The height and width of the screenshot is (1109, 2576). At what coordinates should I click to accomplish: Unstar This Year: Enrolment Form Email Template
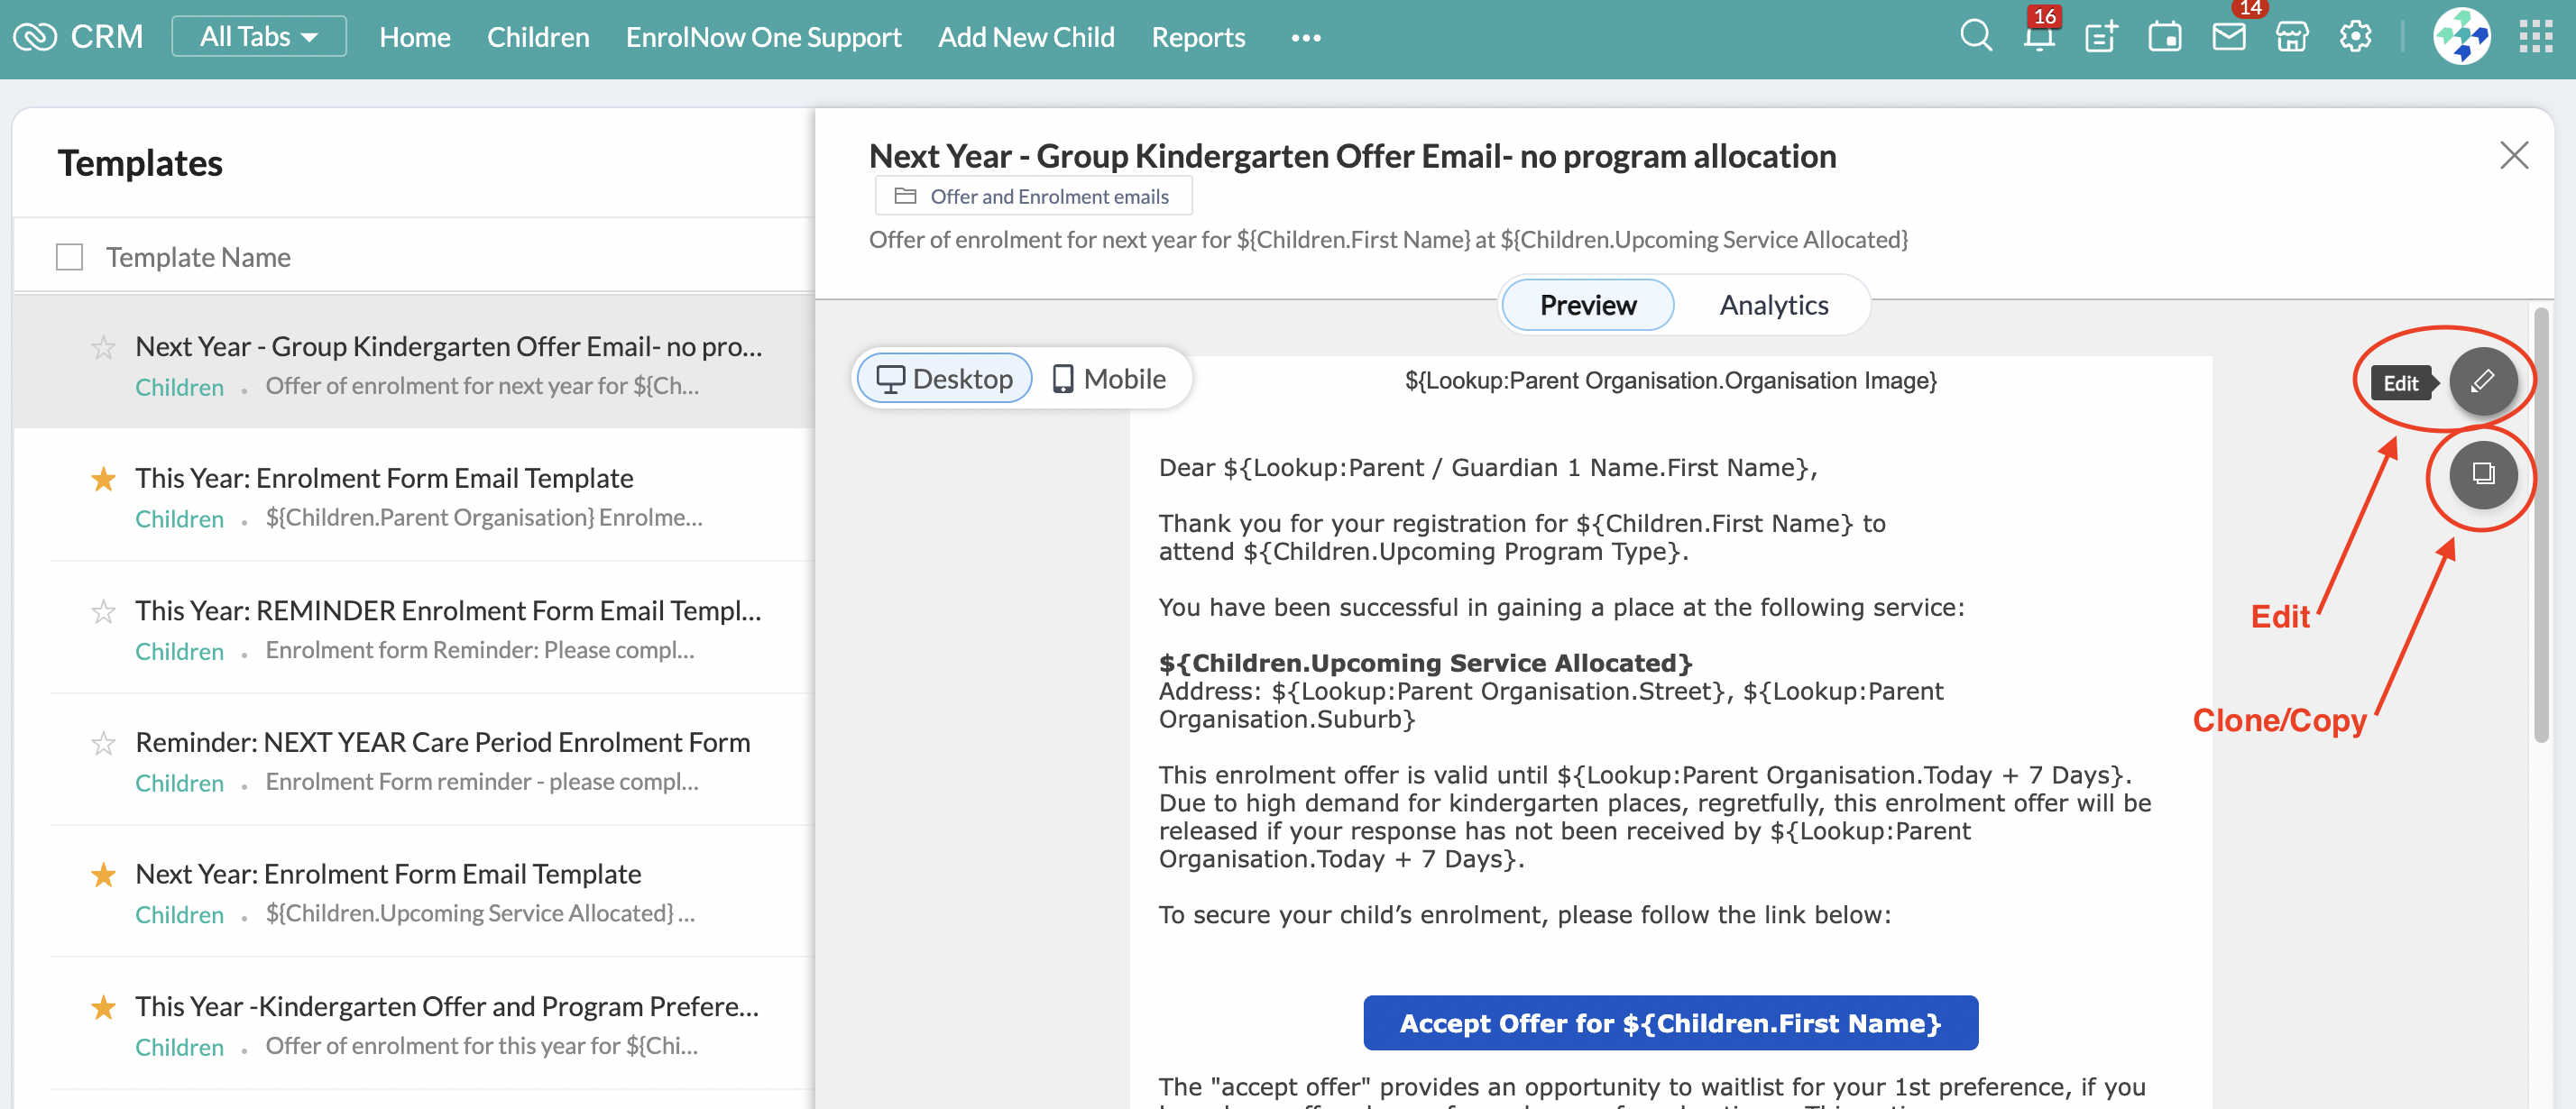tap(103, 479)
